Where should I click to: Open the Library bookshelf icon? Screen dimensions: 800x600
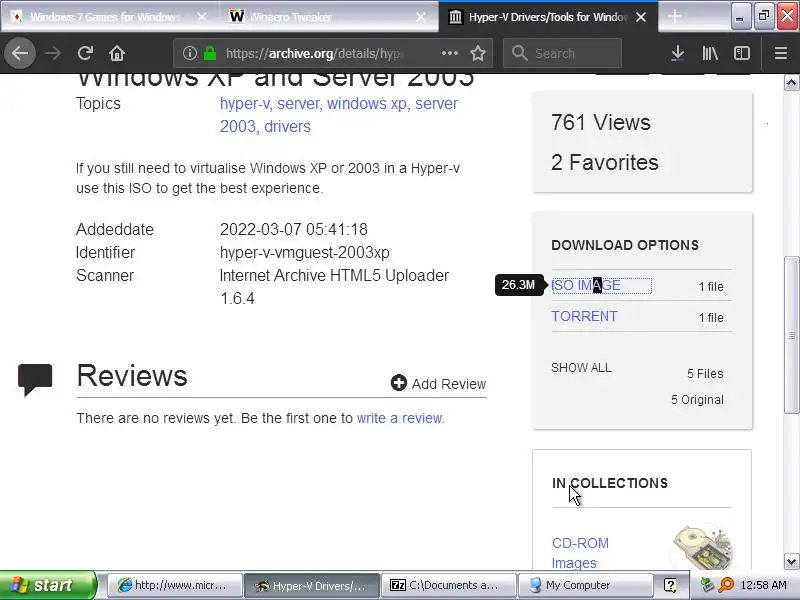coord(710,53)
